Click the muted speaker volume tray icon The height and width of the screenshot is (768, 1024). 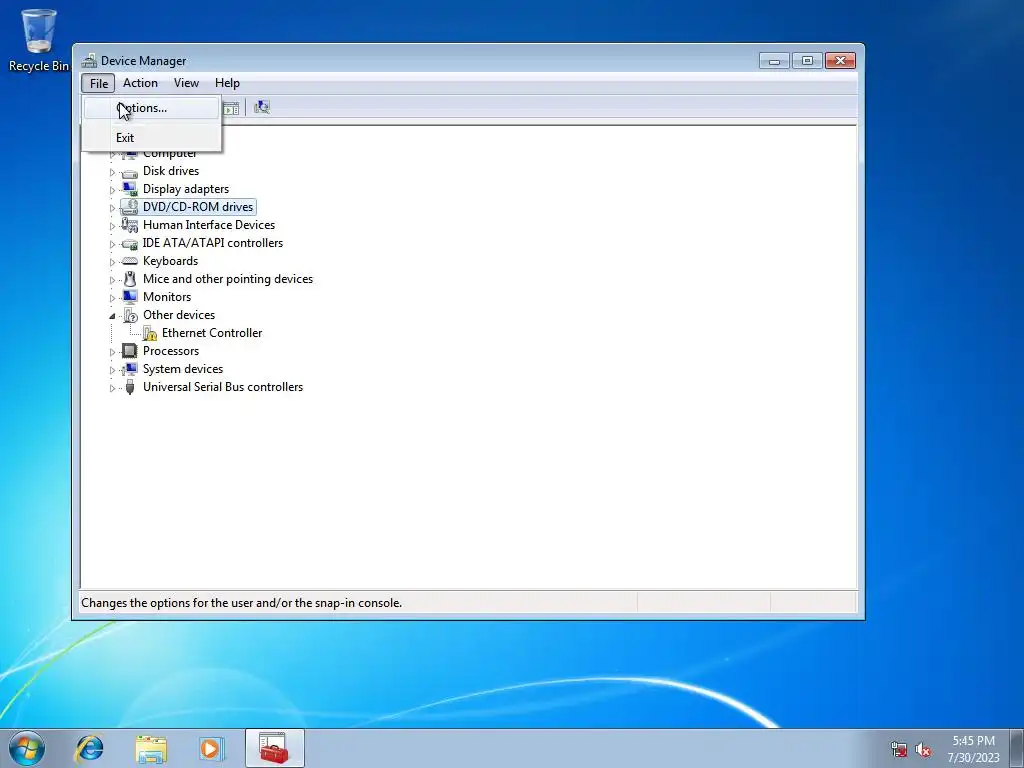point(923,749)
